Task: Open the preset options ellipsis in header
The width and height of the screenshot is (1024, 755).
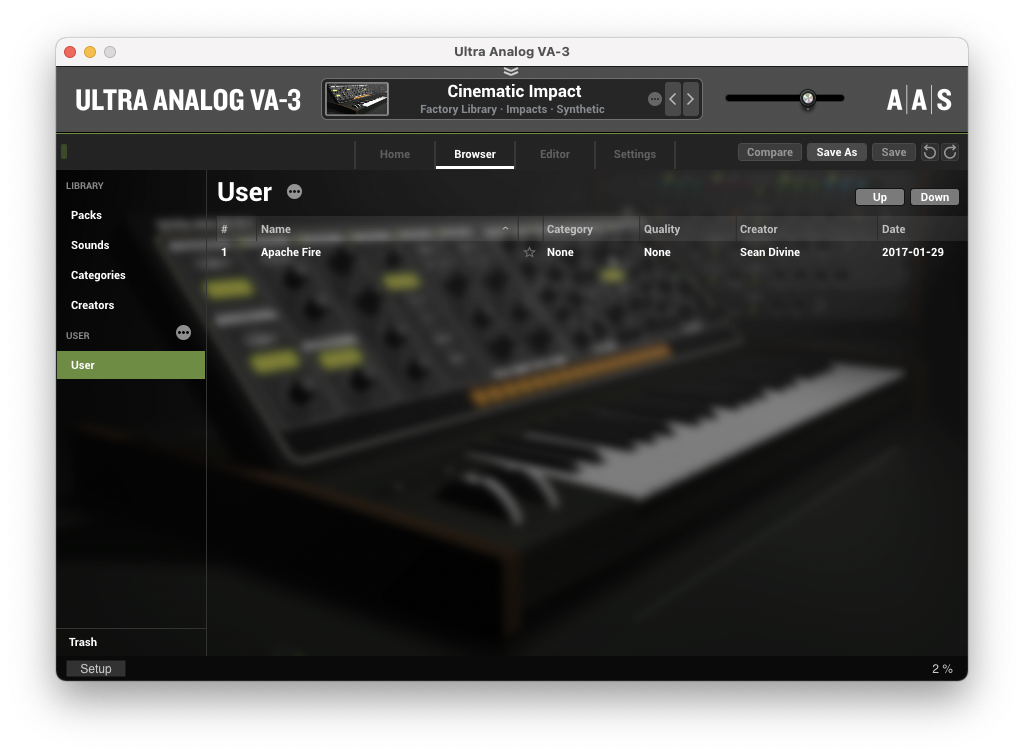Action: click(655, 99)
